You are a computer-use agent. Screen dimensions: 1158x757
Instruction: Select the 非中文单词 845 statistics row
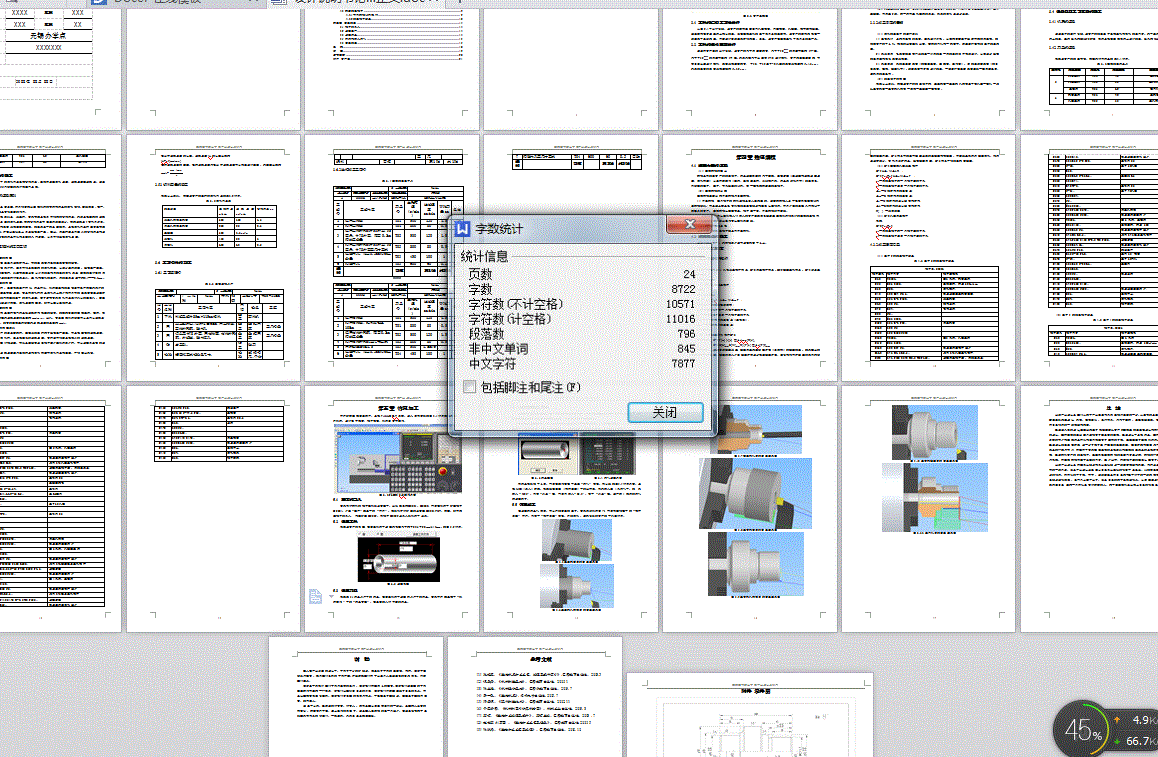[582, 349]
